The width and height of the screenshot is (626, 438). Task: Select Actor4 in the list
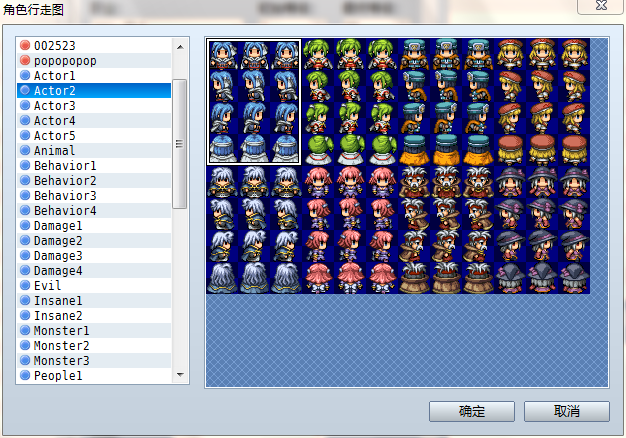tap(94, 121)
